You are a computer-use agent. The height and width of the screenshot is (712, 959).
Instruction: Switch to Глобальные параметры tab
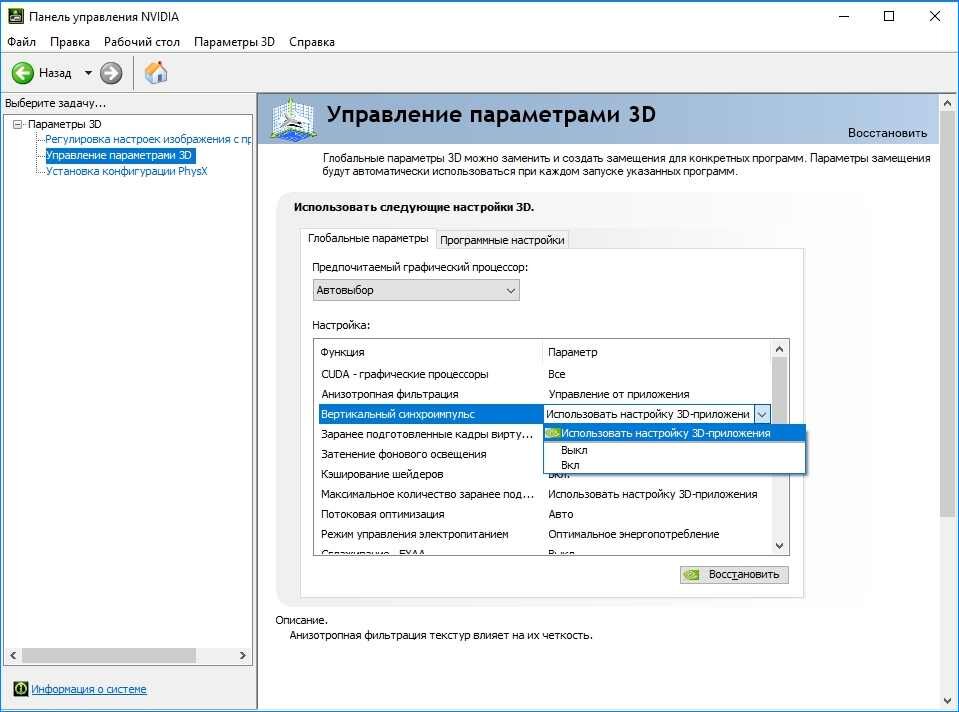click(x=368, y=239)
